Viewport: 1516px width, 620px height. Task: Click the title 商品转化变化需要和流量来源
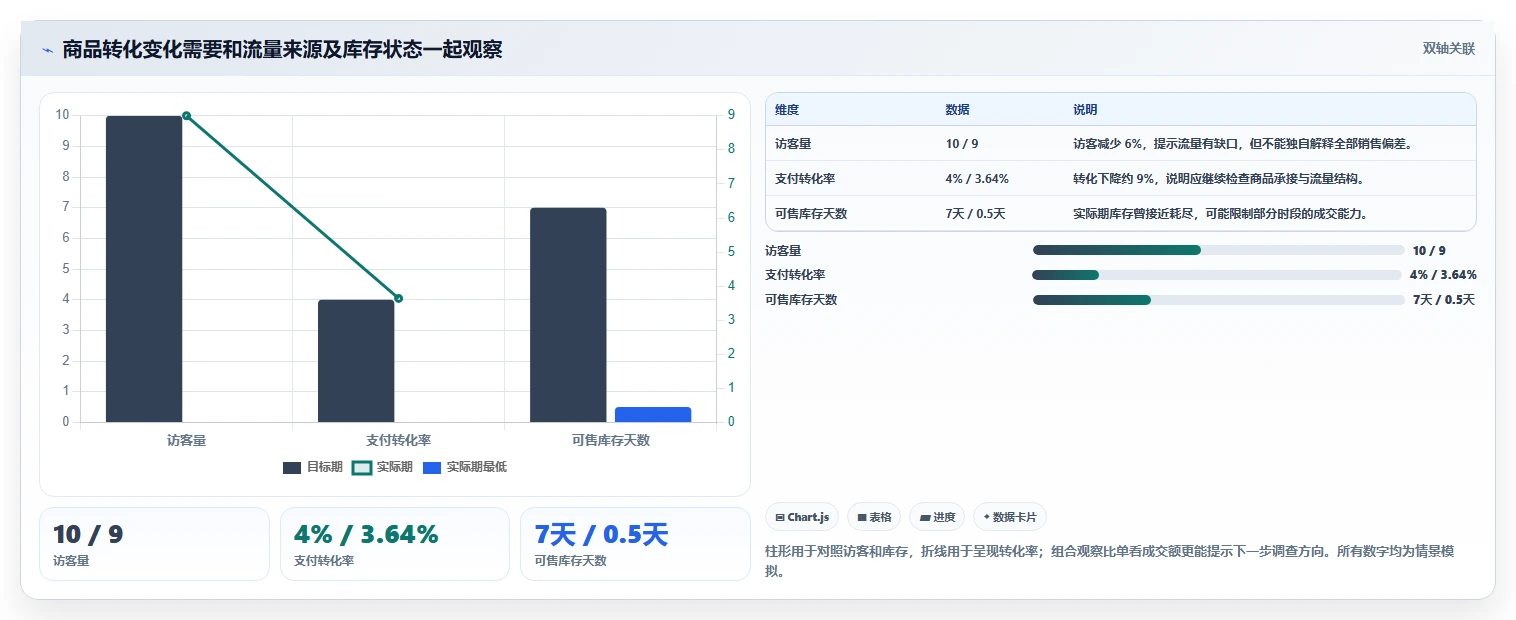click(282, 50)
